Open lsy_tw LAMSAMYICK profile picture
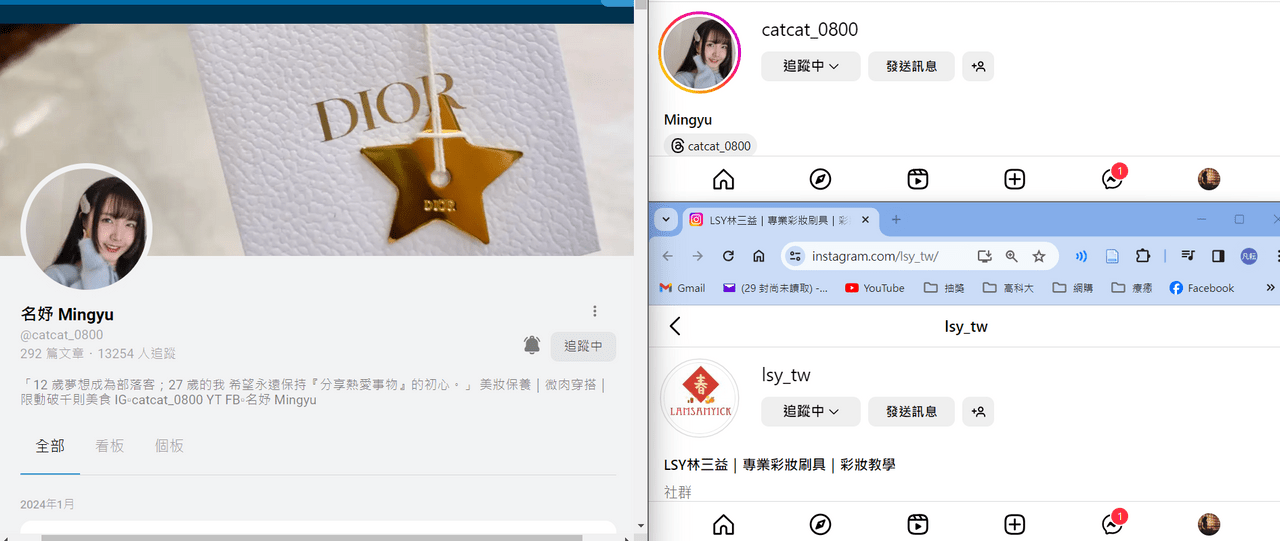 700,398
